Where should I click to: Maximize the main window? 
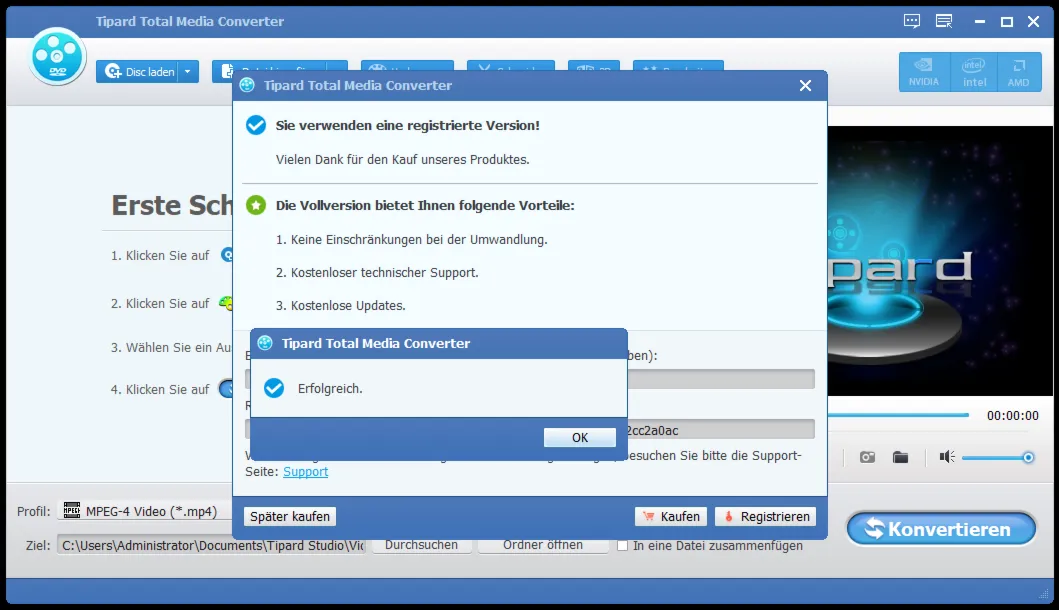click(1006, 22)
